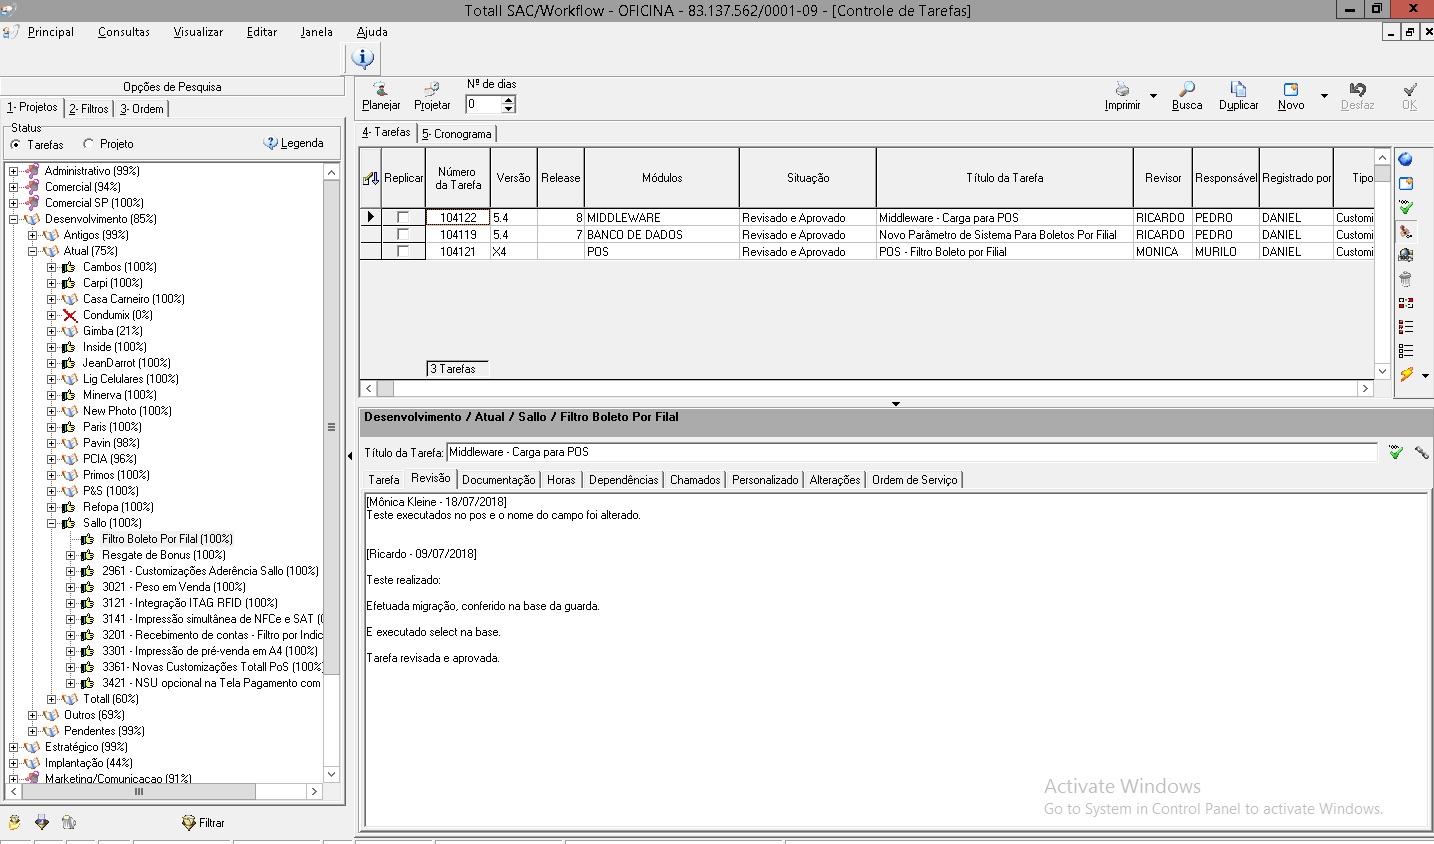Collapse the Sallo (100%) tree node
Image resolution: width=1434 pixels, height=844 pixels.
click(x=52, y=523)
